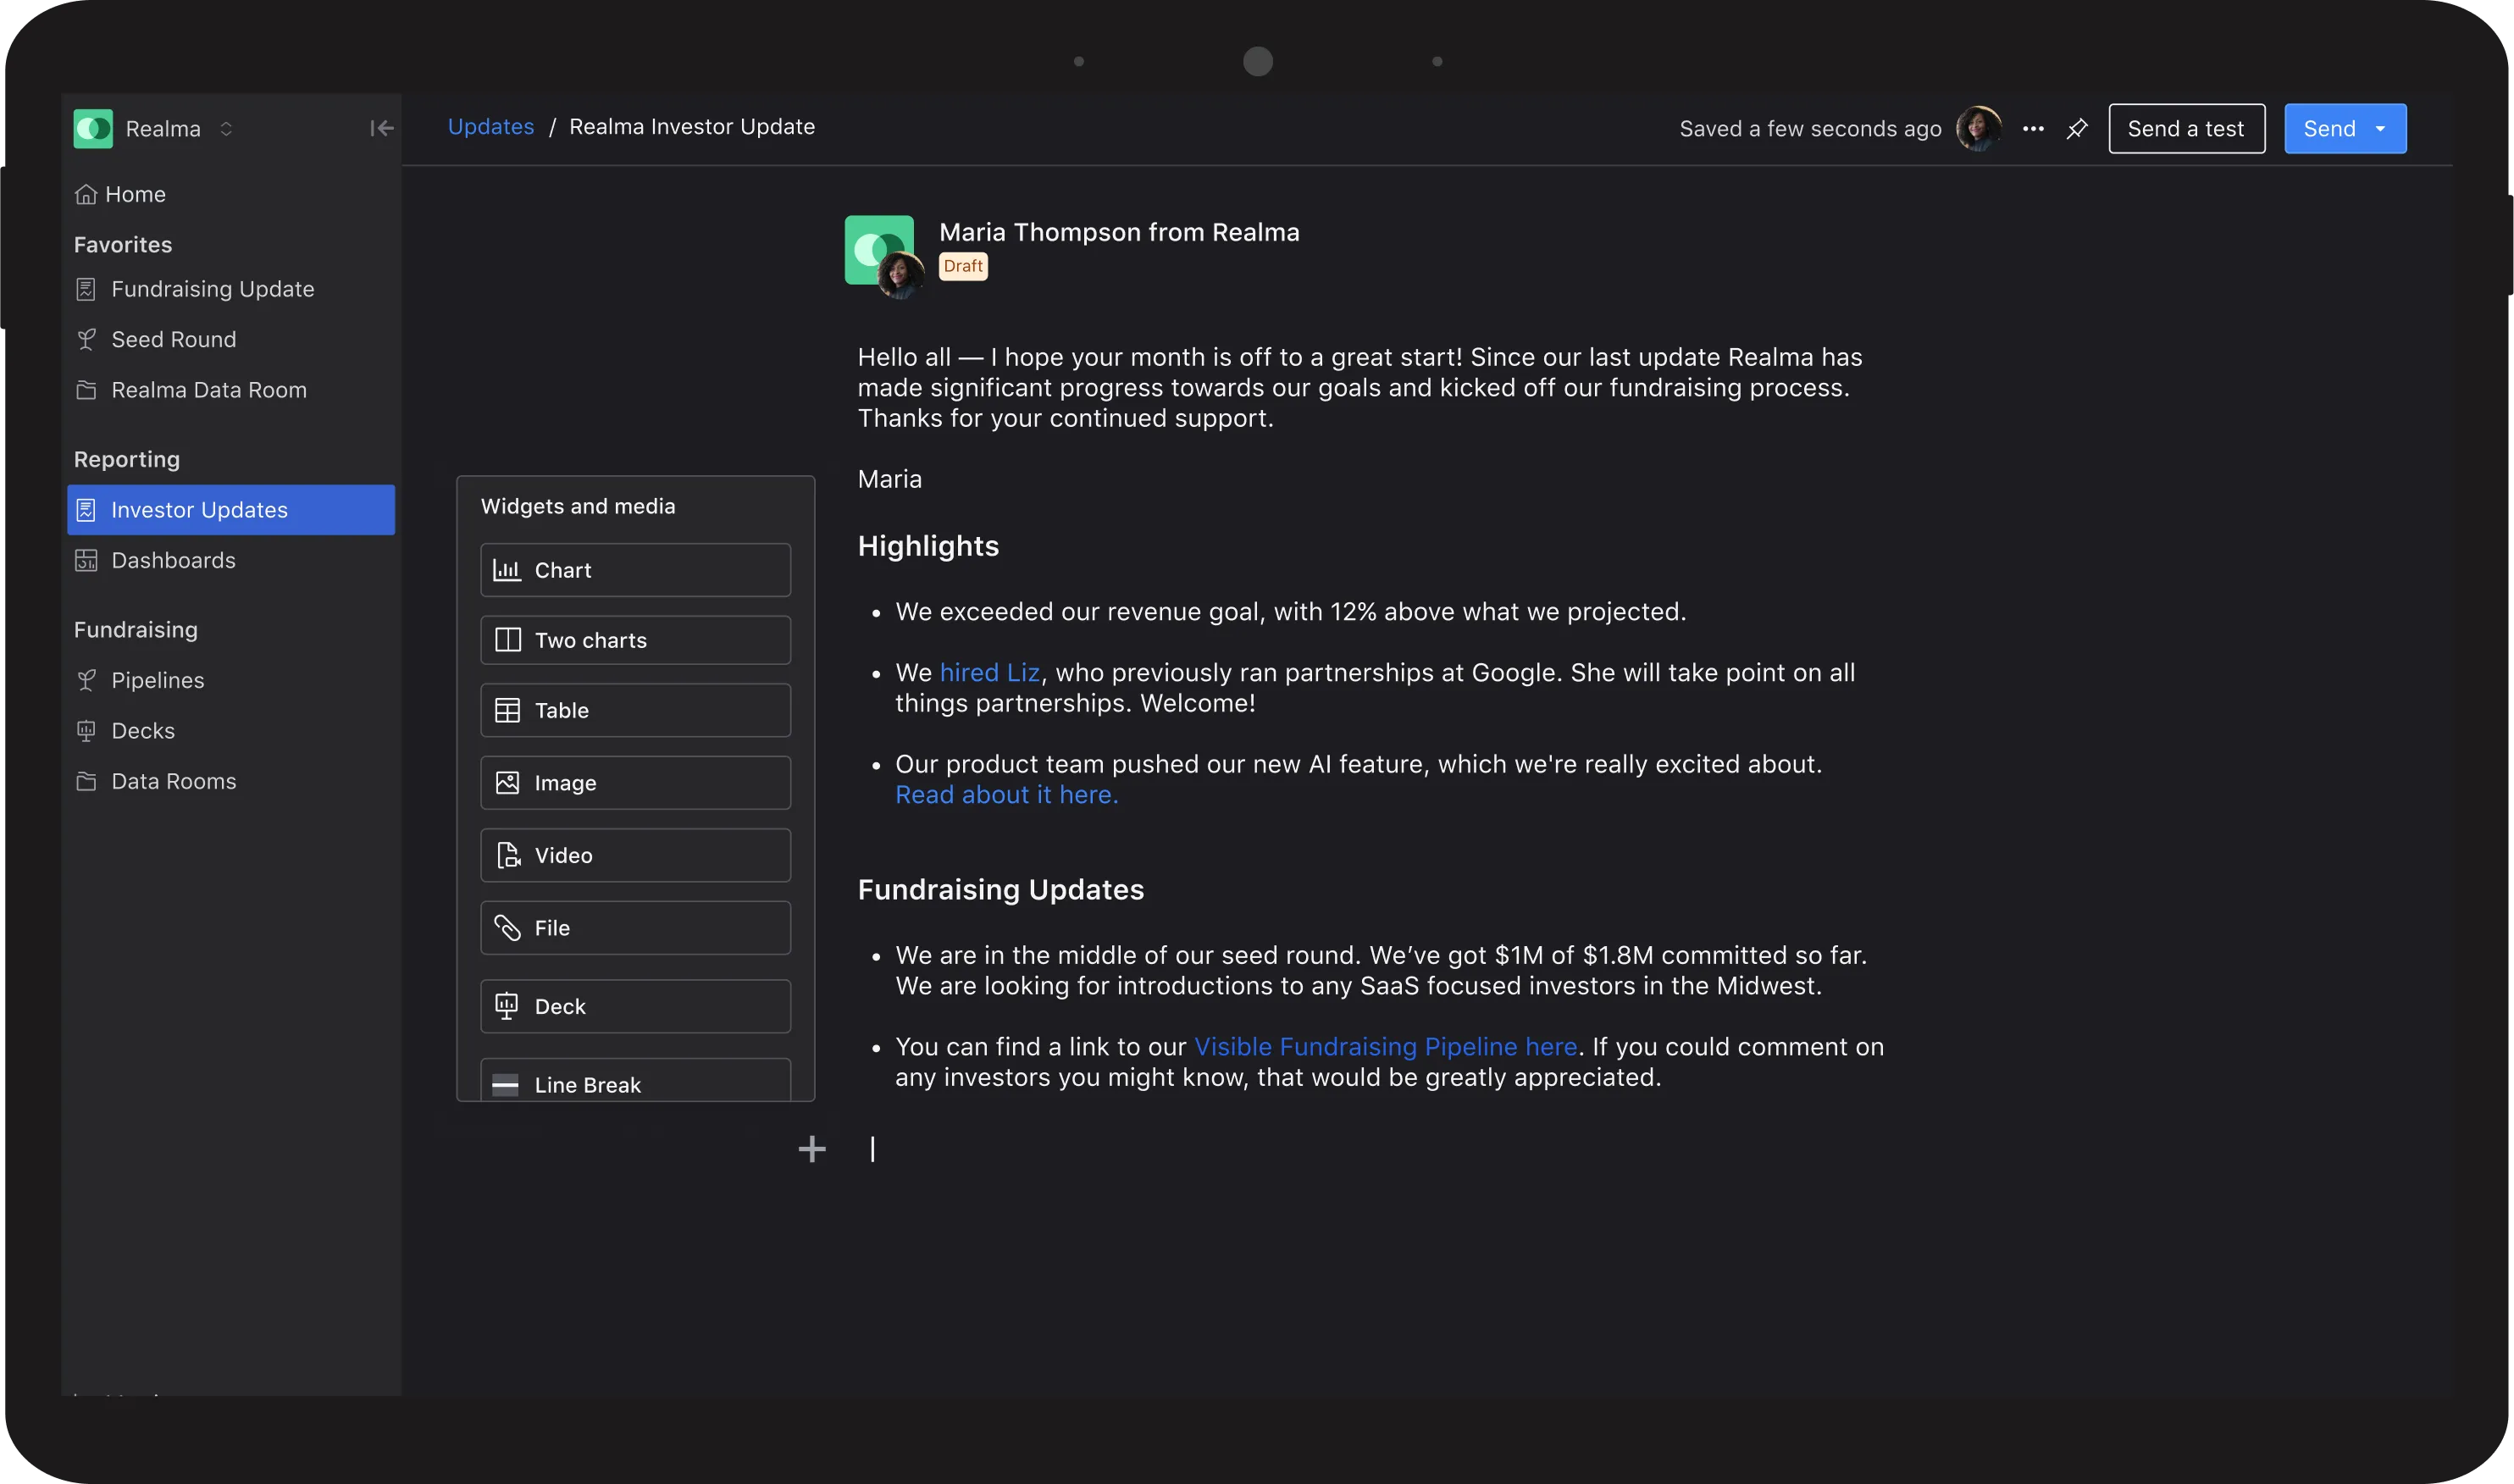The height and width of the screenshot is (1484, 2514).
Task: Open Dashboards in the sidebar
Action: pos(173,560)
